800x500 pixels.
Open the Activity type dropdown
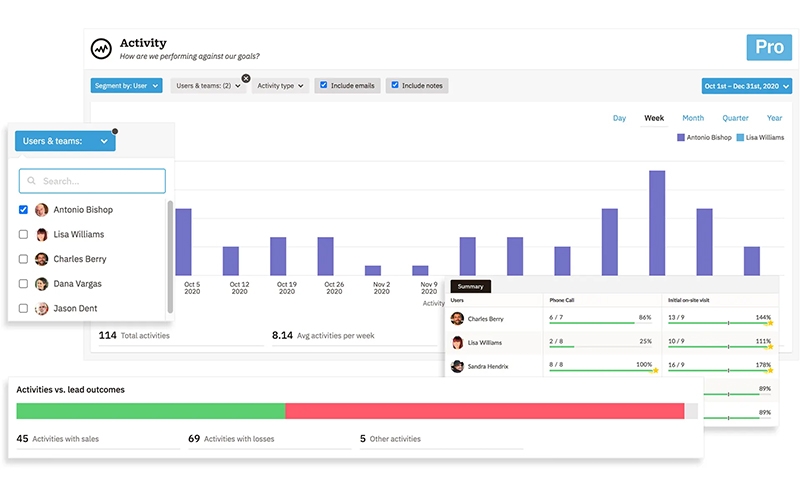point(280,86)
